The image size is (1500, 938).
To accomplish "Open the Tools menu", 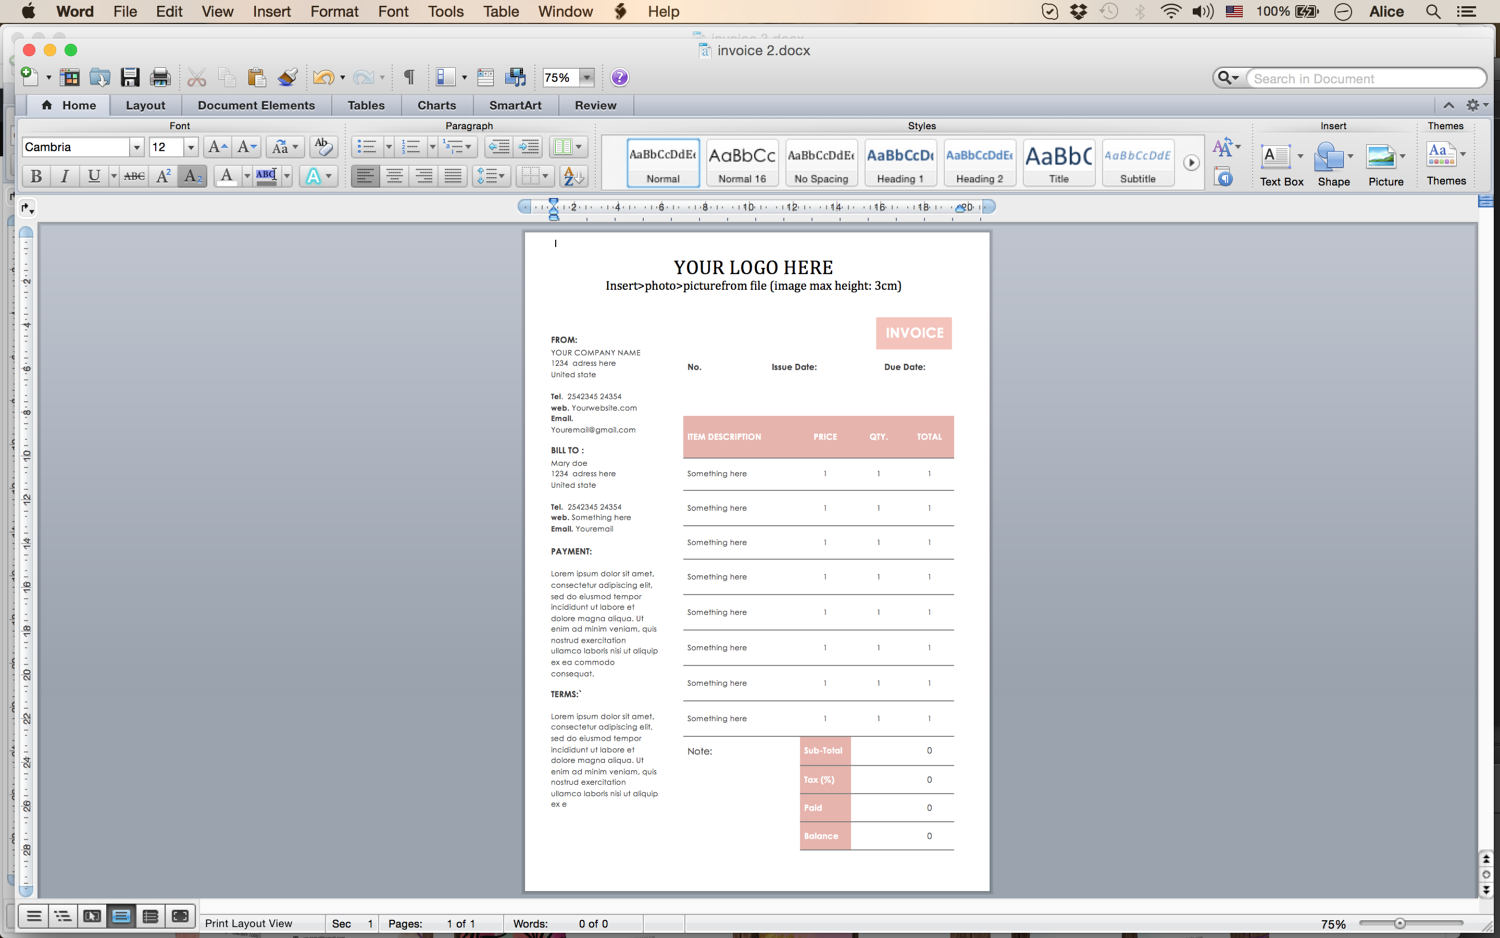I will tap(444, 11).
